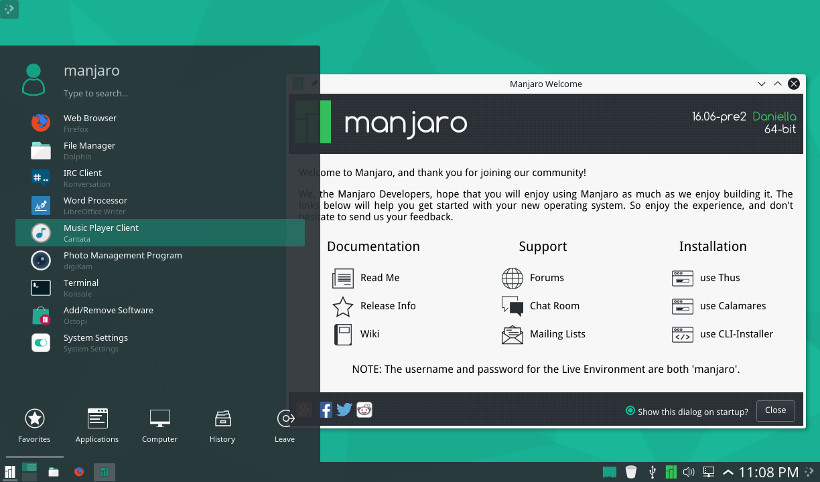The height and width of the screenshot is (482, 820).
Task: Click the white bucket-shaped tray icon
Action: click(x=631, y=472)
